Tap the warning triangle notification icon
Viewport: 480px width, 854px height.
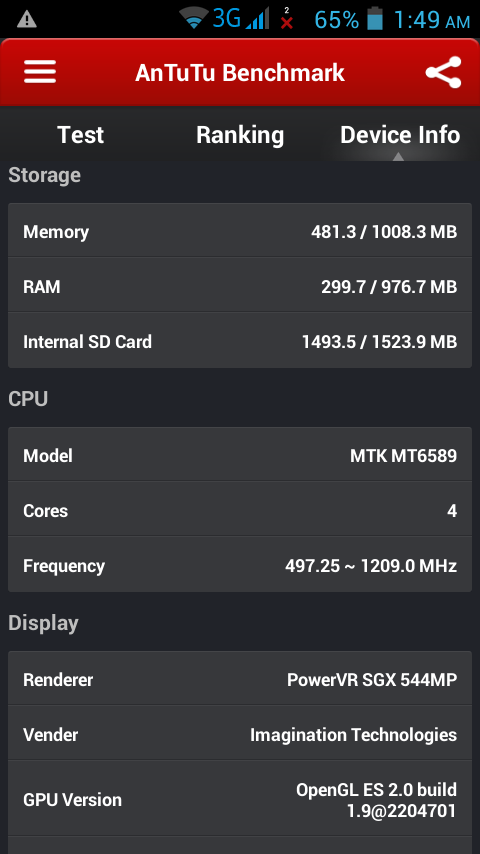[x=27, y=20]
